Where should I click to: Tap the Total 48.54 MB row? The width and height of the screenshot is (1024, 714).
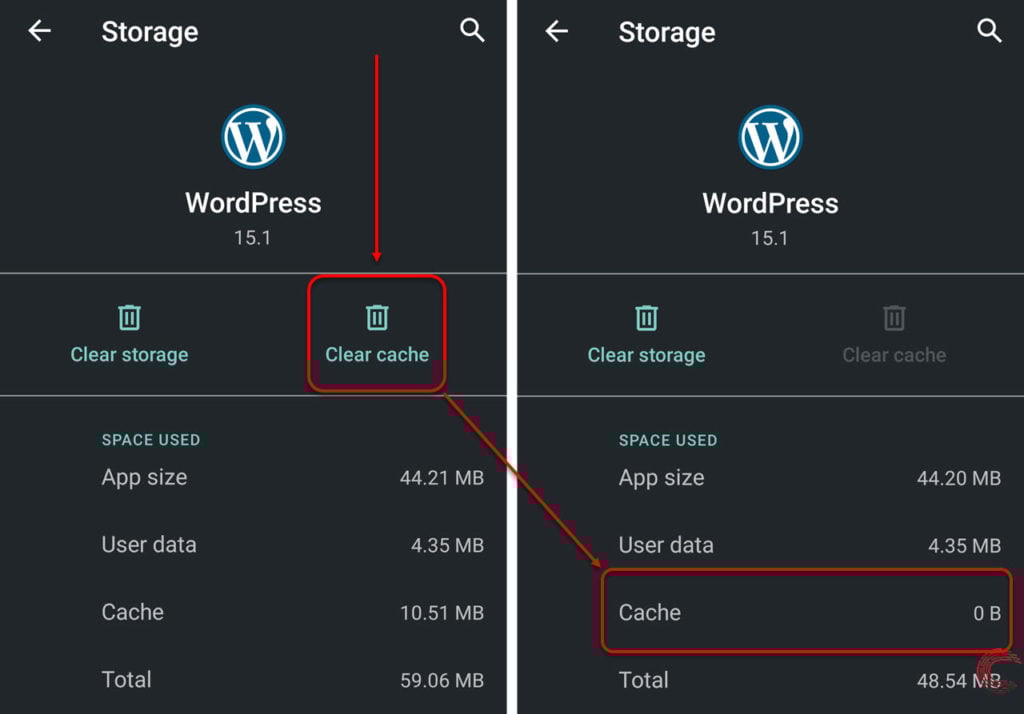point(810,680)
